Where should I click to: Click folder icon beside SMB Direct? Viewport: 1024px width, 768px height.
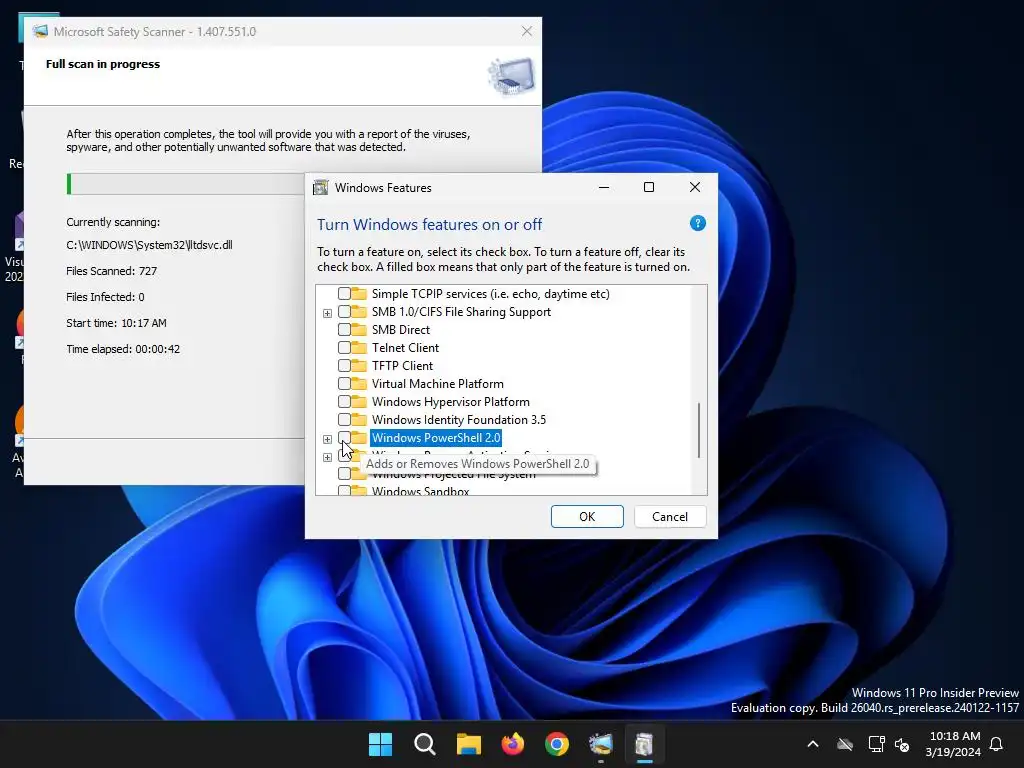click(x=359, y=329)
